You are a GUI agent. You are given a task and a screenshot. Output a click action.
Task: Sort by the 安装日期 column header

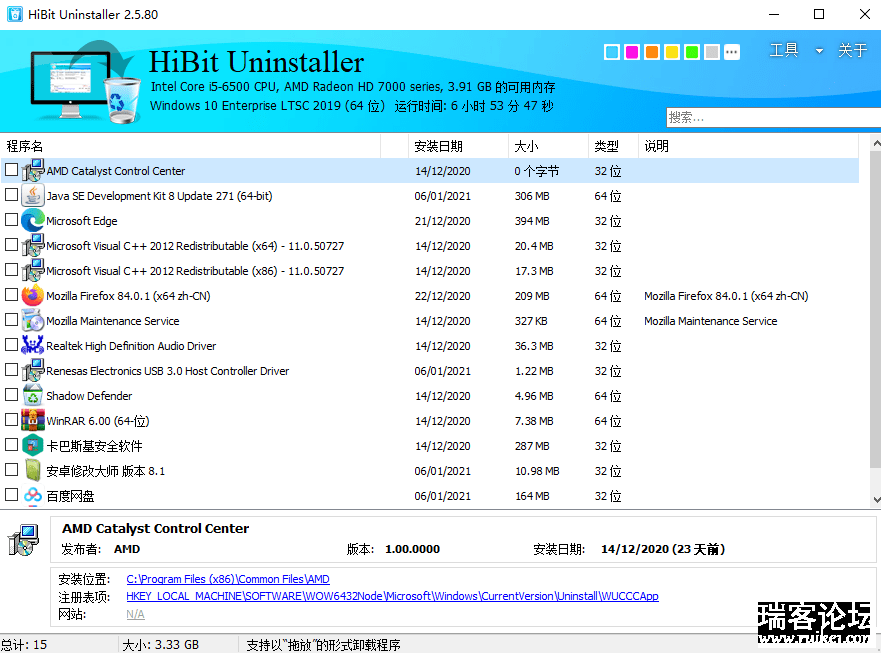(x=458, y=146)
